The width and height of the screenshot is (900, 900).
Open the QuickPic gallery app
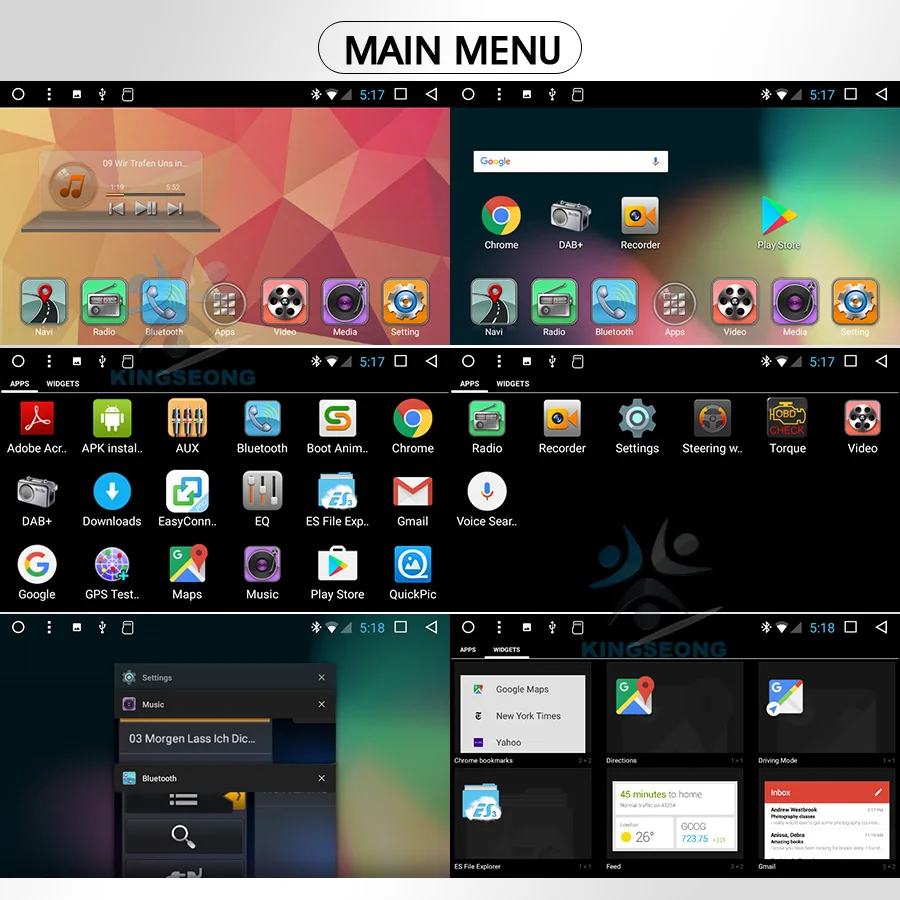[x=413, y=565]
